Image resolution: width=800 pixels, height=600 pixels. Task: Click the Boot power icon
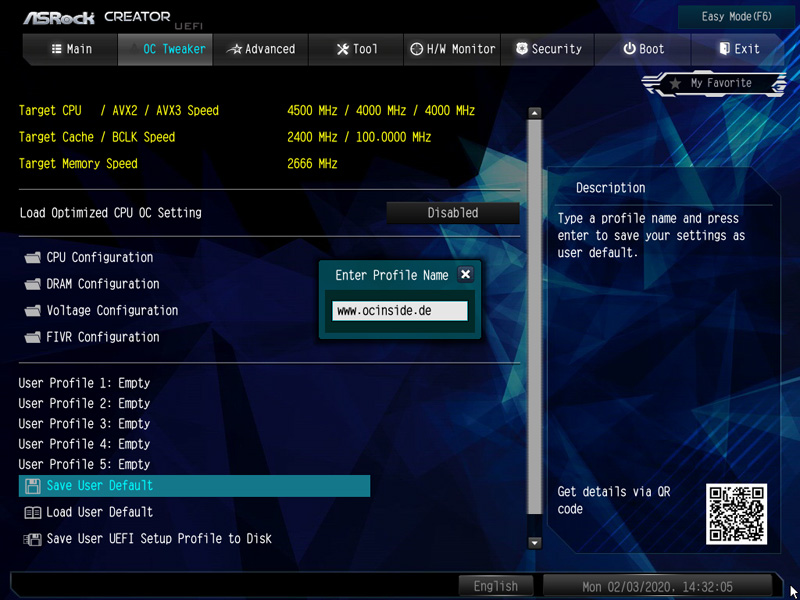[x=629, y=49]
